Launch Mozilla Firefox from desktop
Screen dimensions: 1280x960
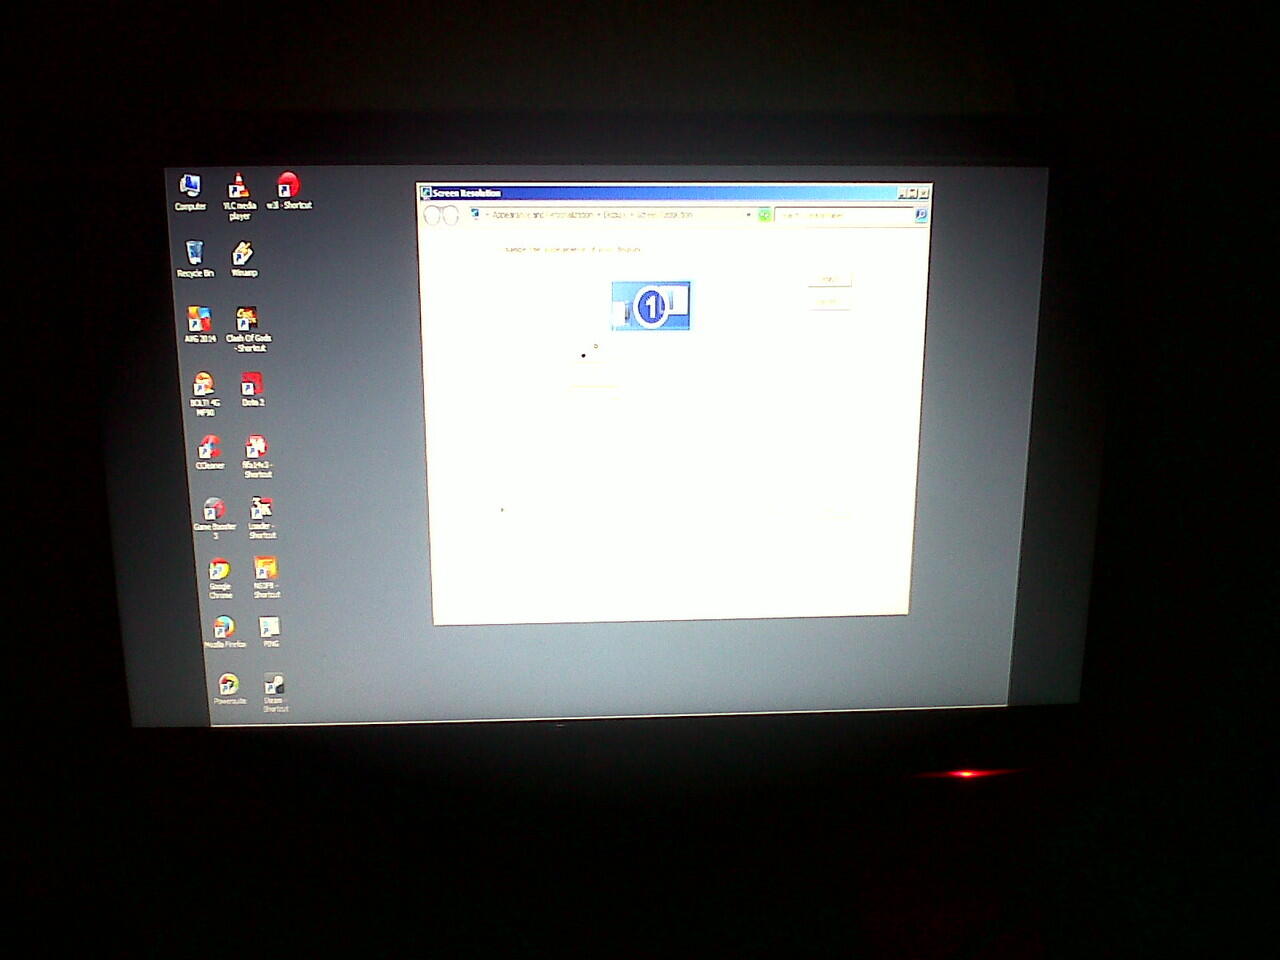225,632
